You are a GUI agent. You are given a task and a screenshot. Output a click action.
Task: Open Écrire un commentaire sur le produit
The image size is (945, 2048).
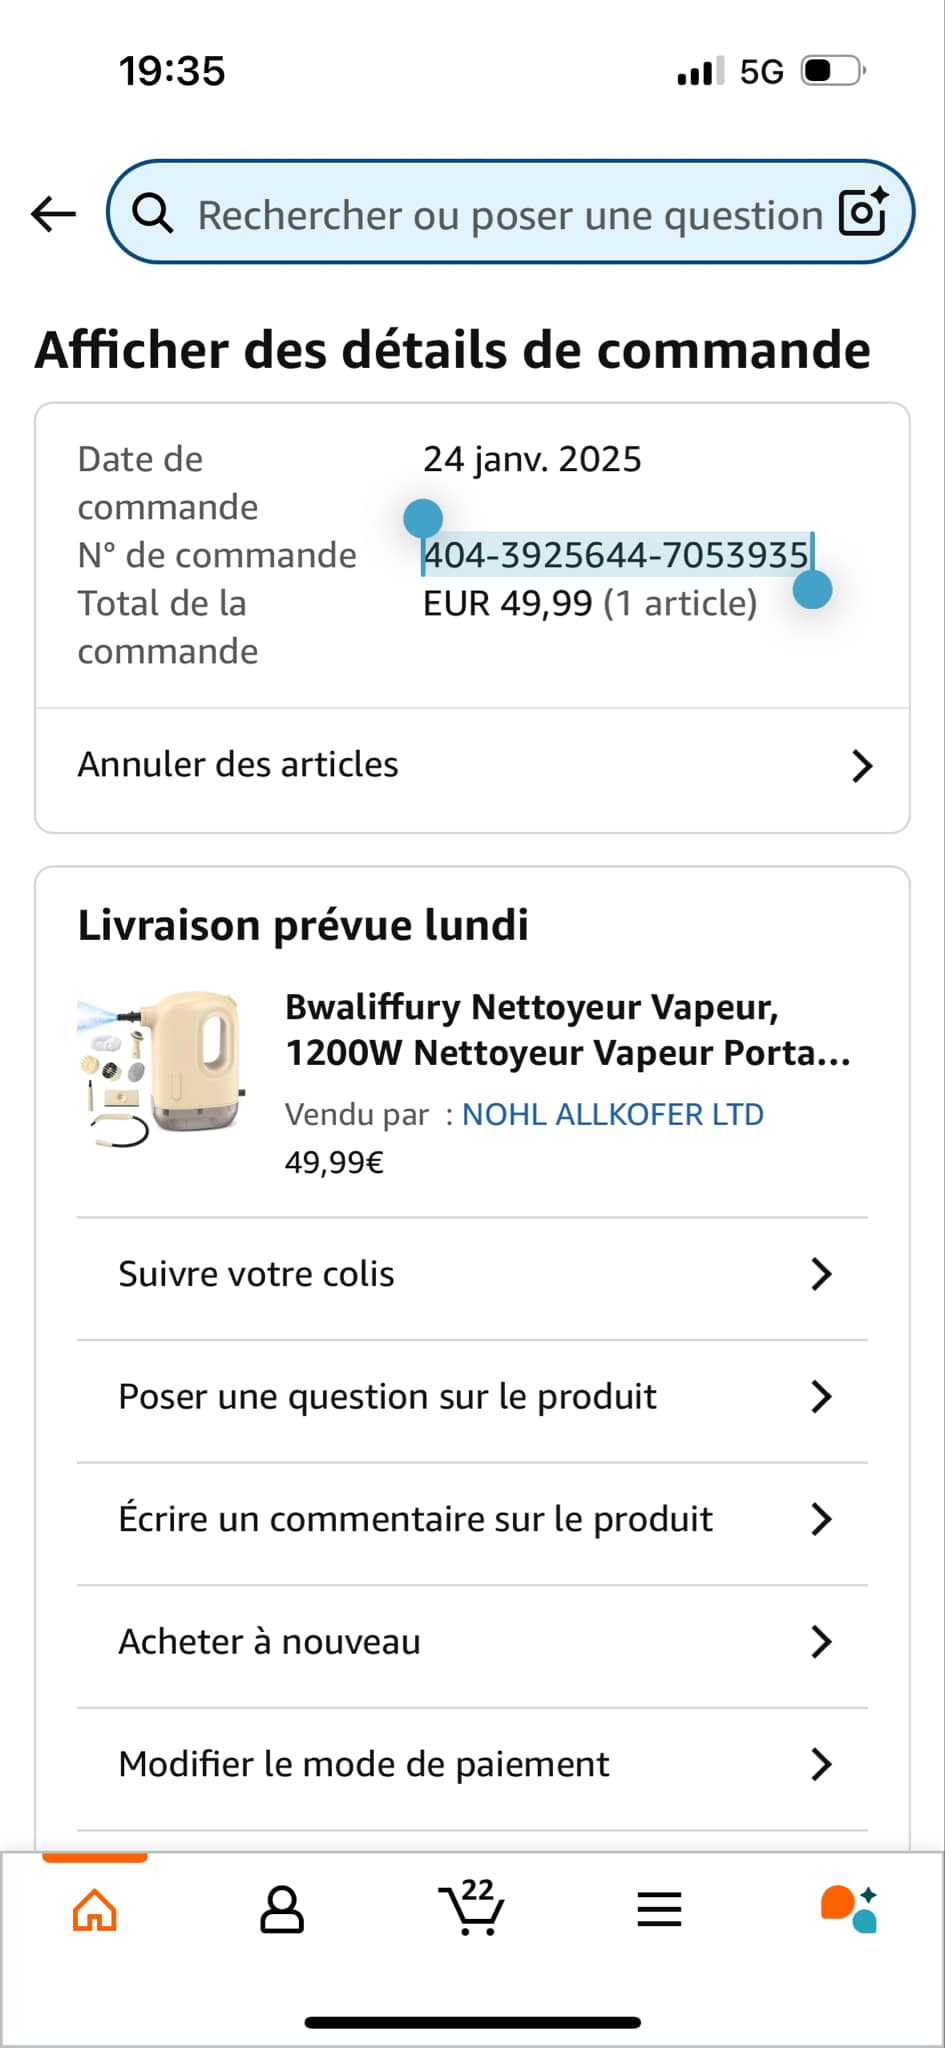pyautogui.click(x=415, y=1519)
